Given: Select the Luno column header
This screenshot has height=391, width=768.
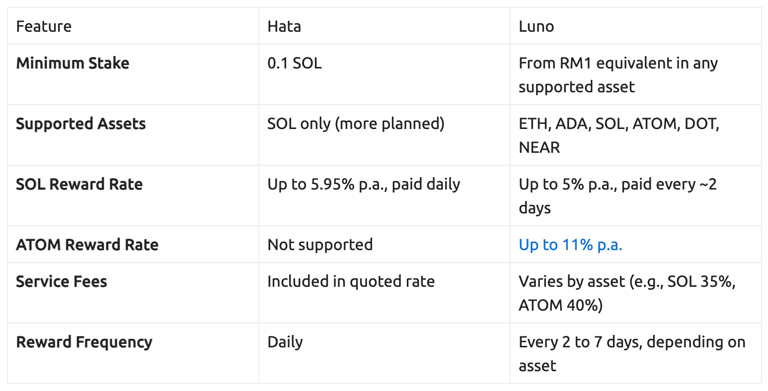Looking at the screenshot, I should tap(536, 26).
